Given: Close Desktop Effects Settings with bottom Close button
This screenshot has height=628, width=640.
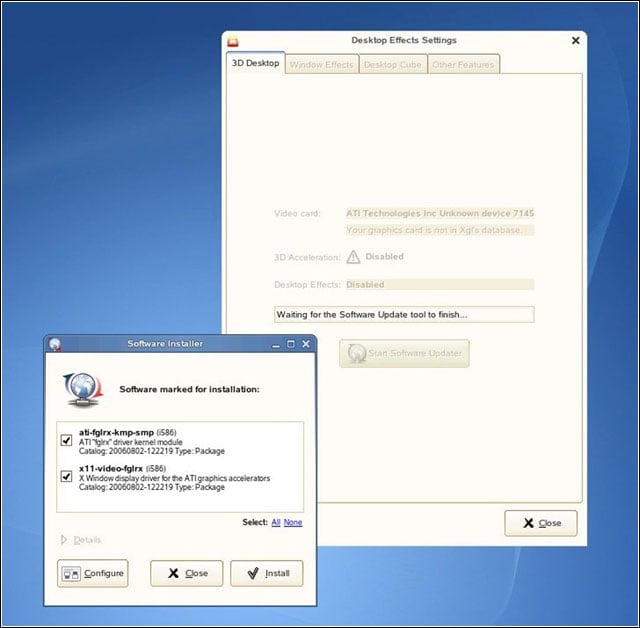Looking at the screenshot, I should (541, 523).
